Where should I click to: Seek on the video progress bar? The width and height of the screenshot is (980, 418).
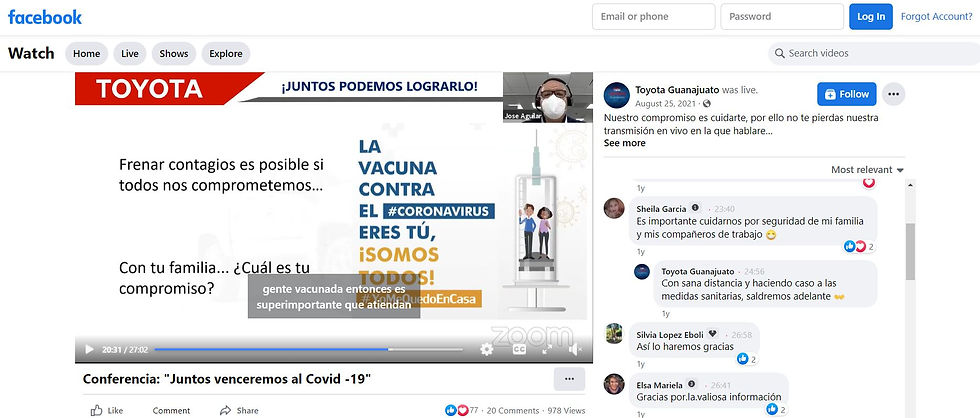tap(309, 349)
